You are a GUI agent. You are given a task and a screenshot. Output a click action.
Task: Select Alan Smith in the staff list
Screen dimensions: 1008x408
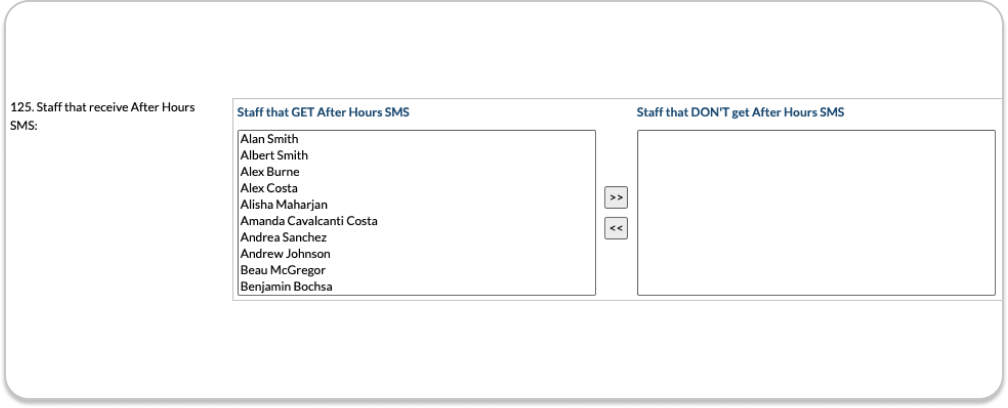click(x=269, y=139)
